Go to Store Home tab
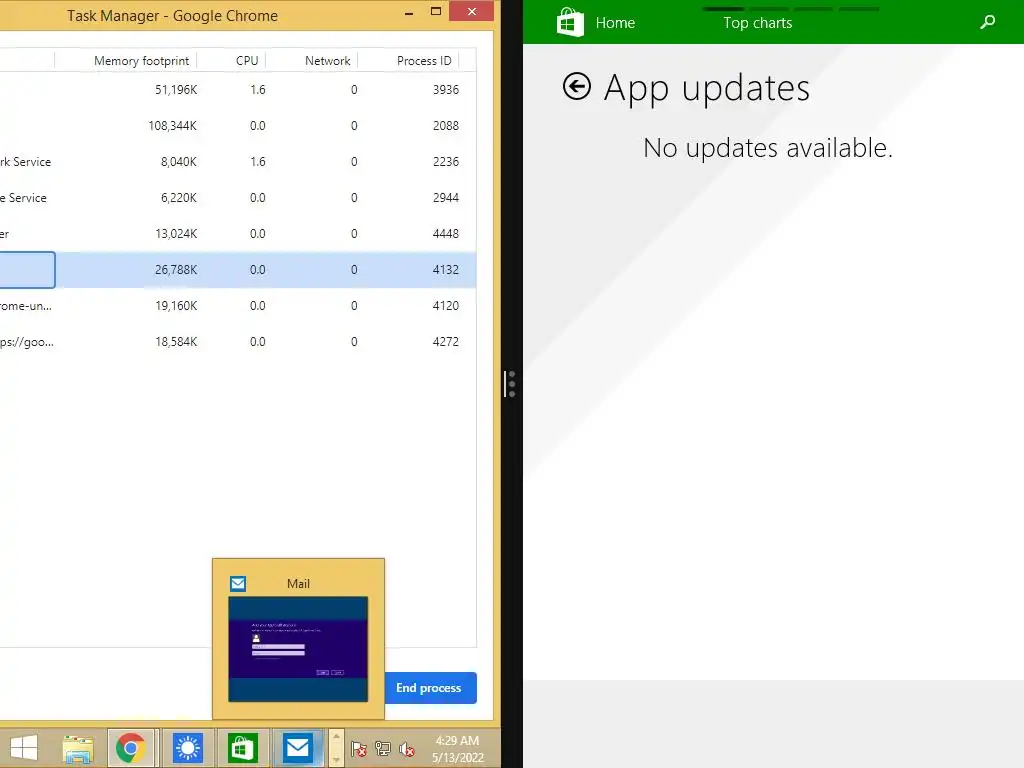This screenshot has height=768, width=1024. 615,23
